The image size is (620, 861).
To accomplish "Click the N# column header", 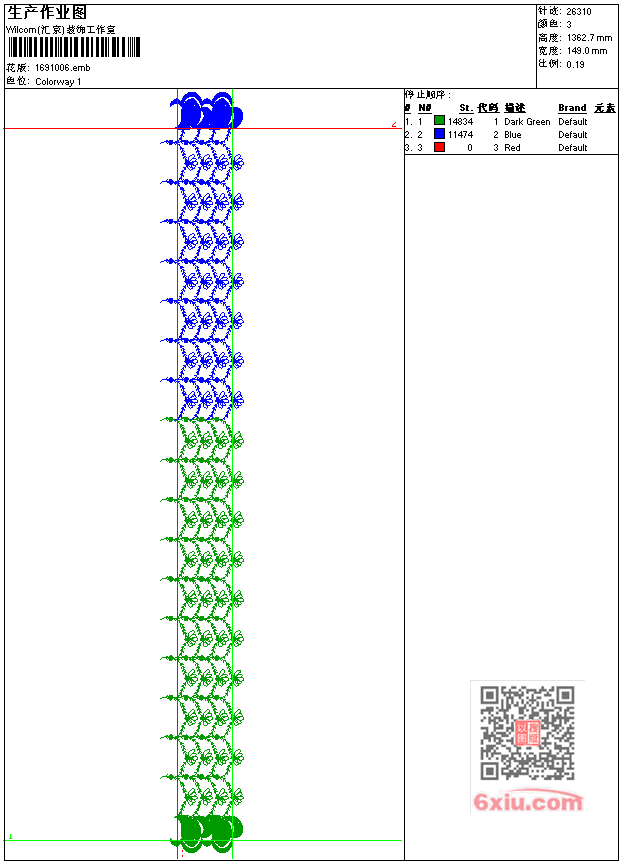I will [424, 108].
